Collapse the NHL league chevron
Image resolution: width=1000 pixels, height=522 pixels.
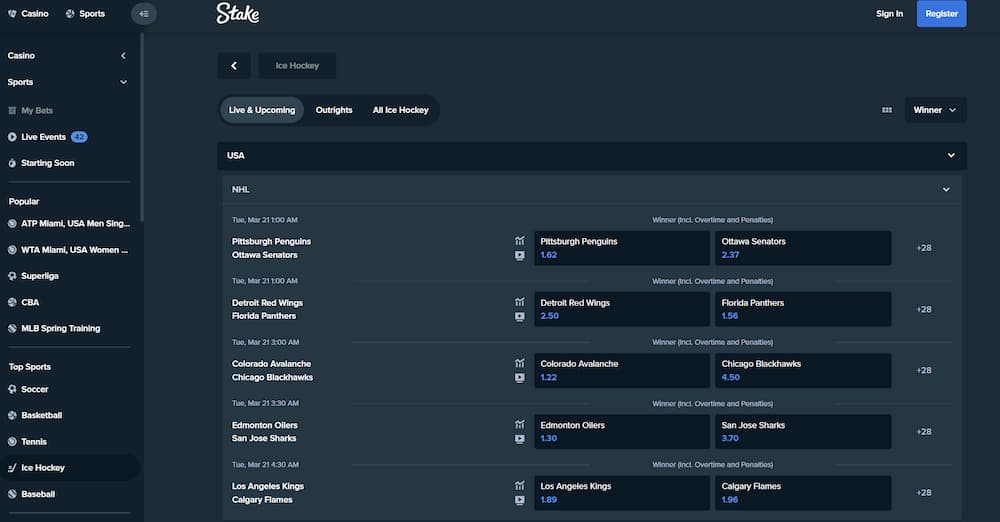point(946,190)
